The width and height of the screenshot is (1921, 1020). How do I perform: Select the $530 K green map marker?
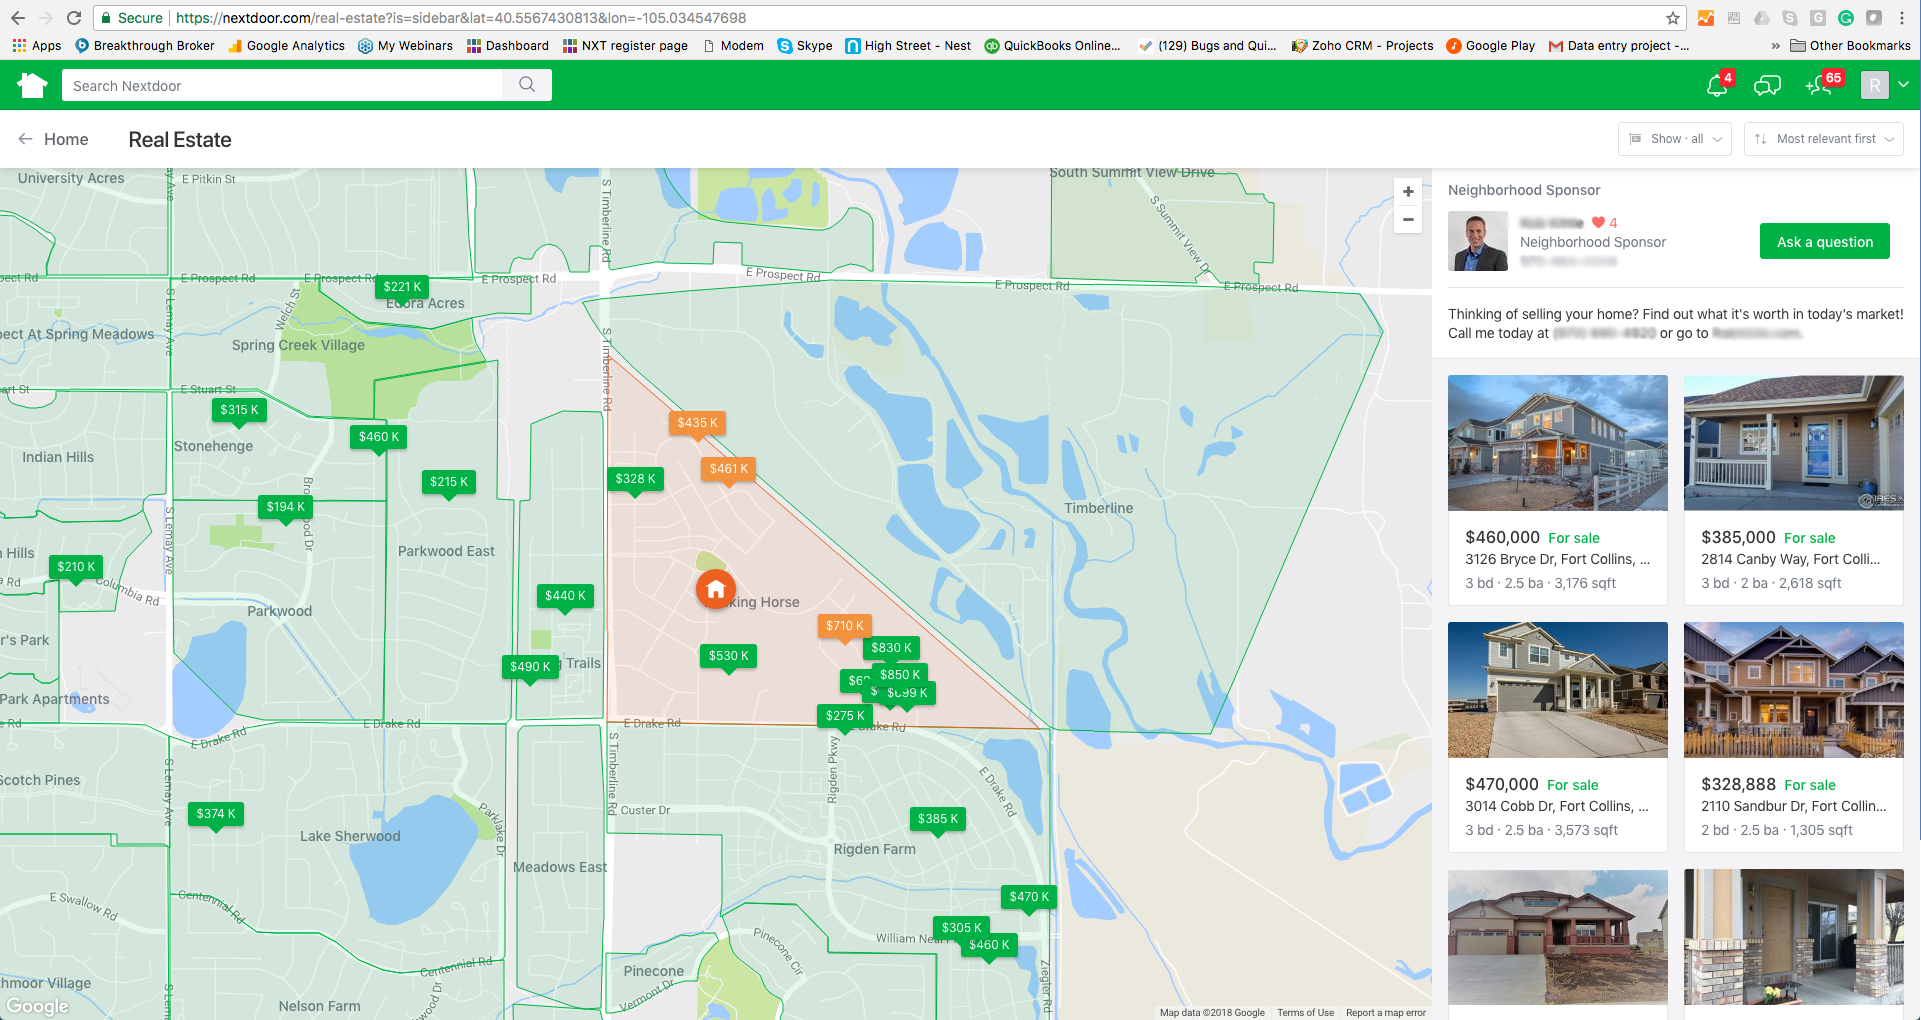728,656
